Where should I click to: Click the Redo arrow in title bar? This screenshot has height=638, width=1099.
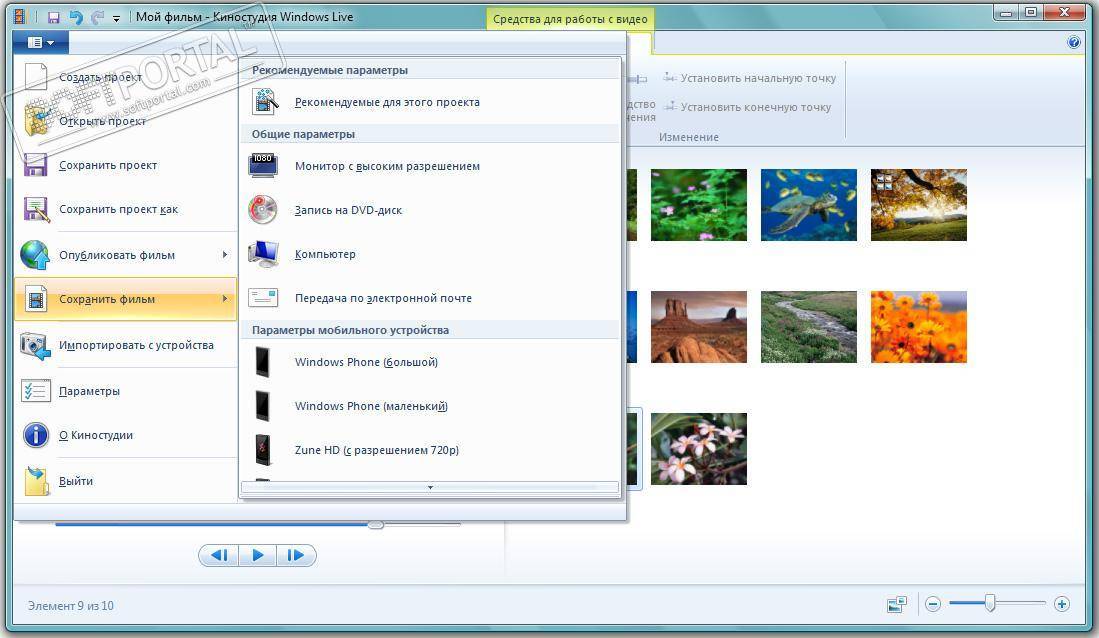pos(98,18)
